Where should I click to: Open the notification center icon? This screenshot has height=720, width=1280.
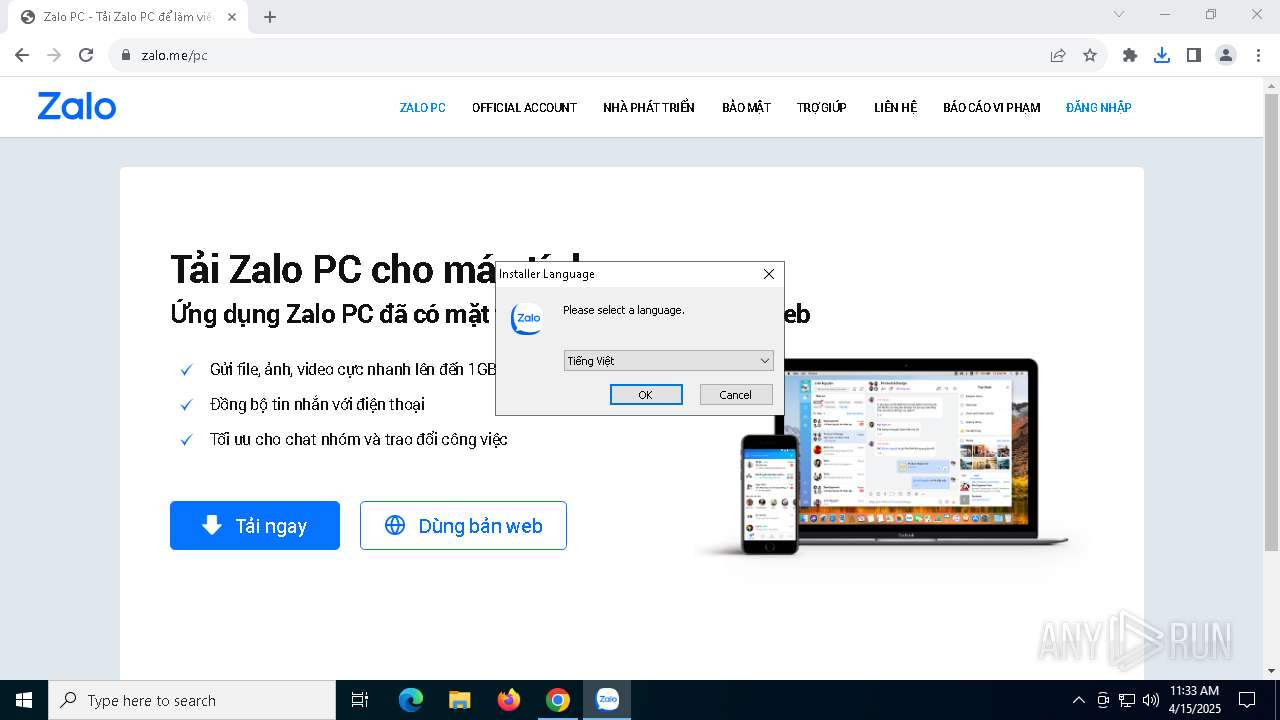tap(1247, 700)
